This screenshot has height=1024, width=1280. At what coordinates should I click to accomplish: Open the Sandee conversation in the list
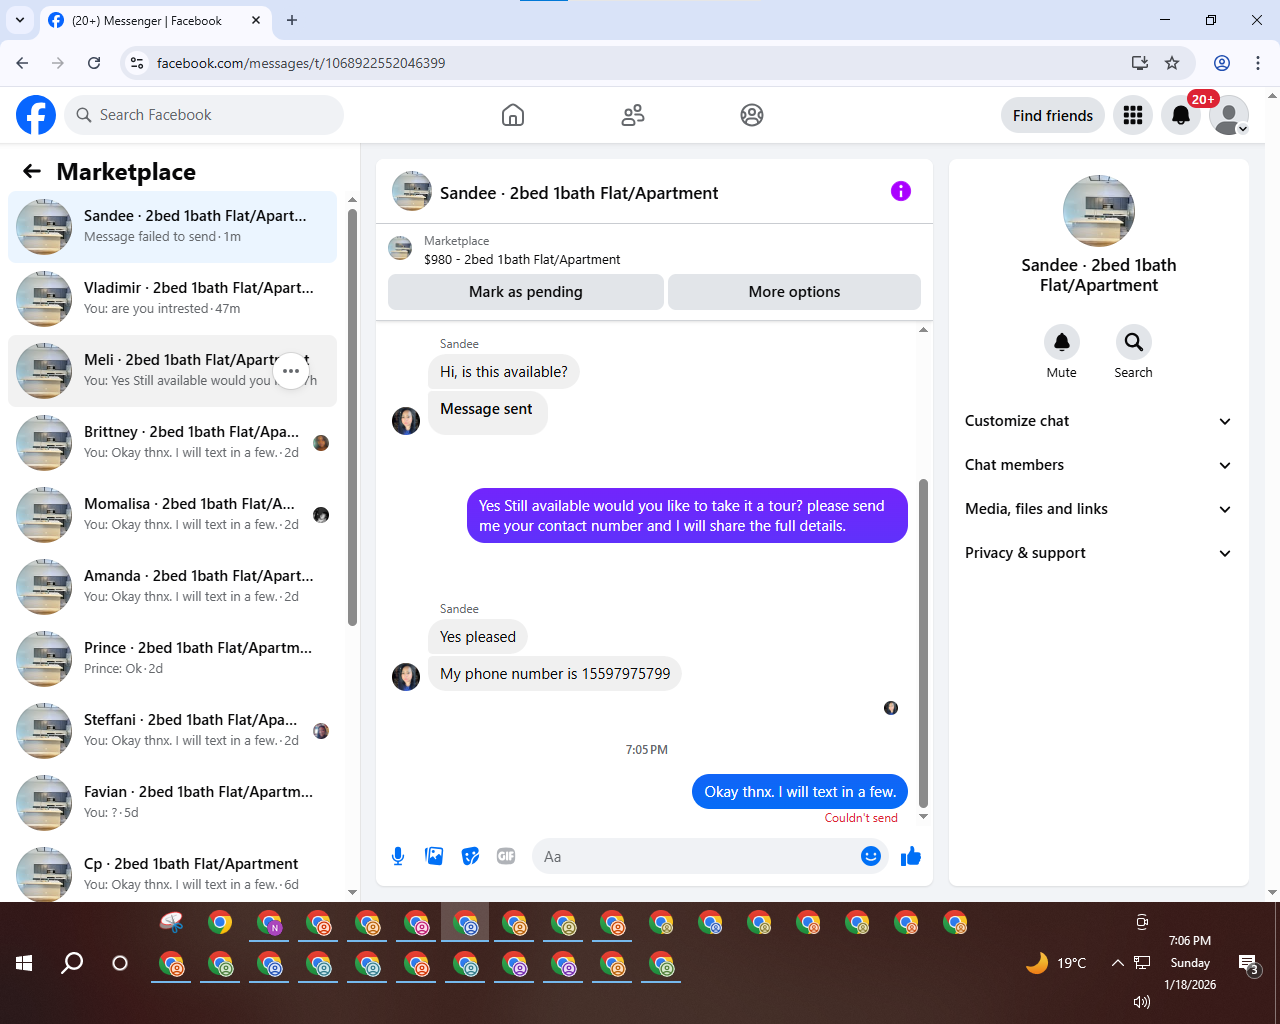pos(172,227)
